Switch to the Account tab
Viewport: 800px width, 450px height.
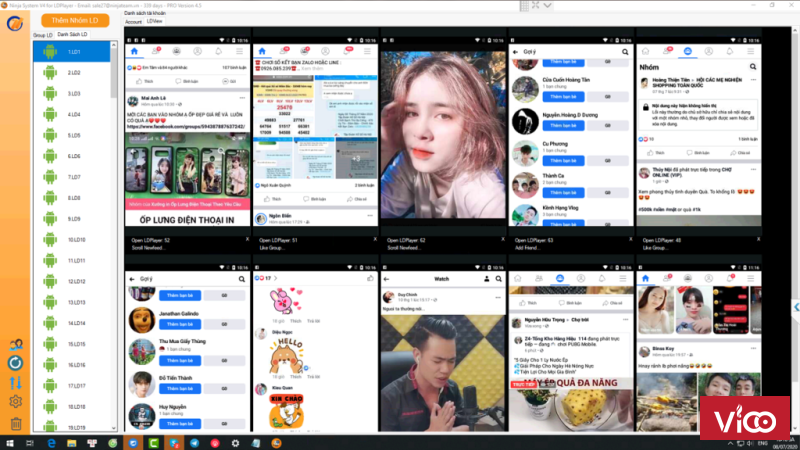pyautogui.click(x=134, y=21)
